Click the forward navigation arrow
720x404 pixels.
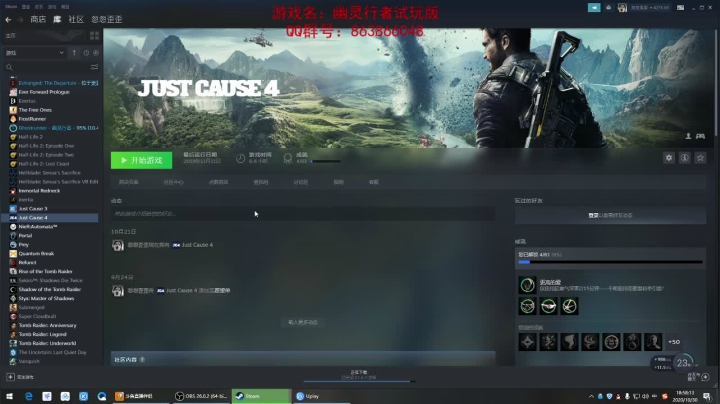coord(20,20)
